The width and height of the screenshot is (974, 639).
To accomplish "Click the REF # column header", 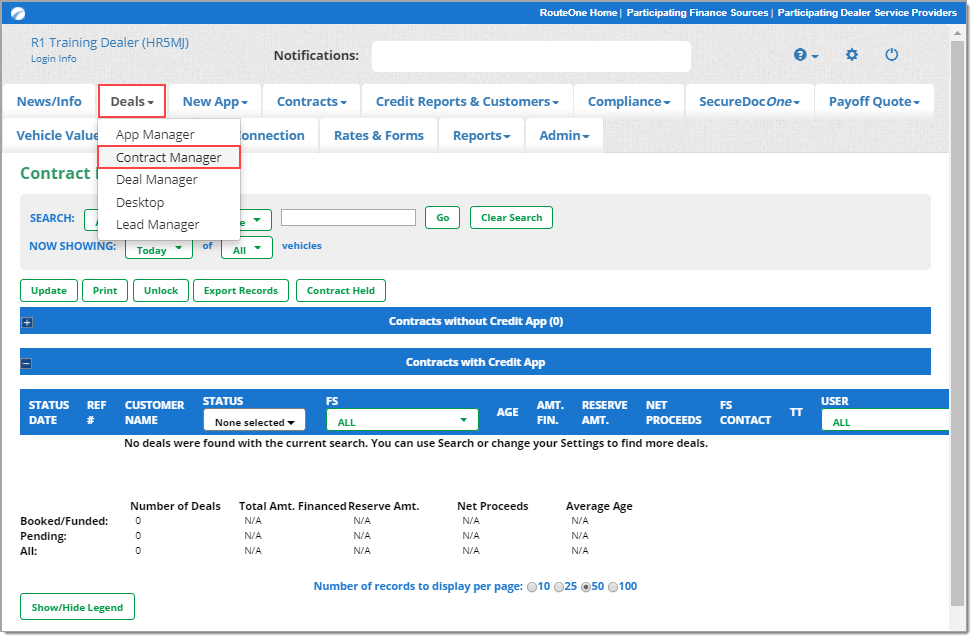I will click(96, 414).
